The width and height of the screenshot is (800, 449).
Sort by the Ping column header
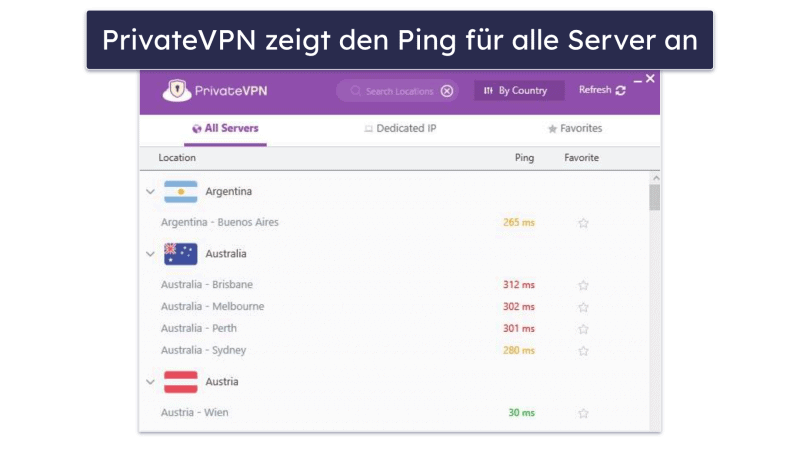(524, 158)
